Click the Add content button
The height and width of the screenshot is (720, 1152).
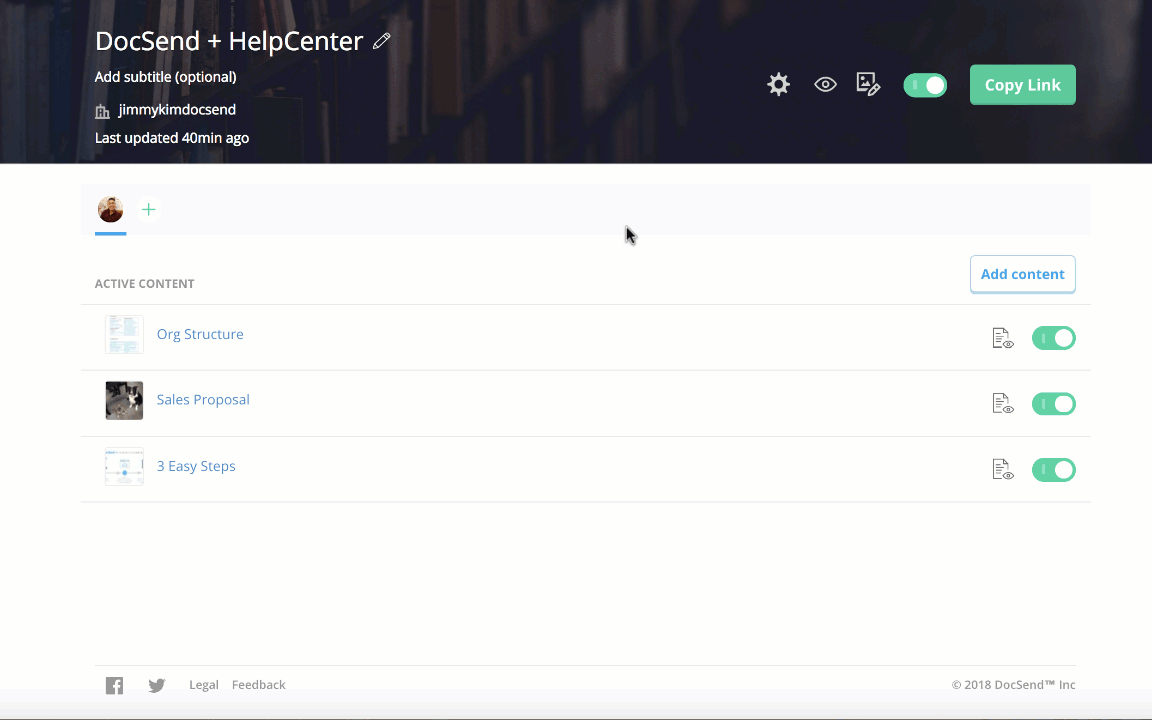[1023, 274]
